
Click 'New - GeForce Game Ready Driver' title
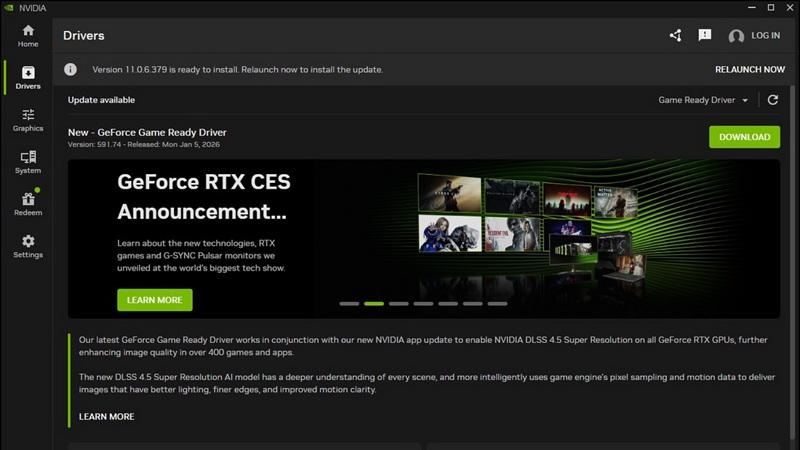tap(147, 132)
